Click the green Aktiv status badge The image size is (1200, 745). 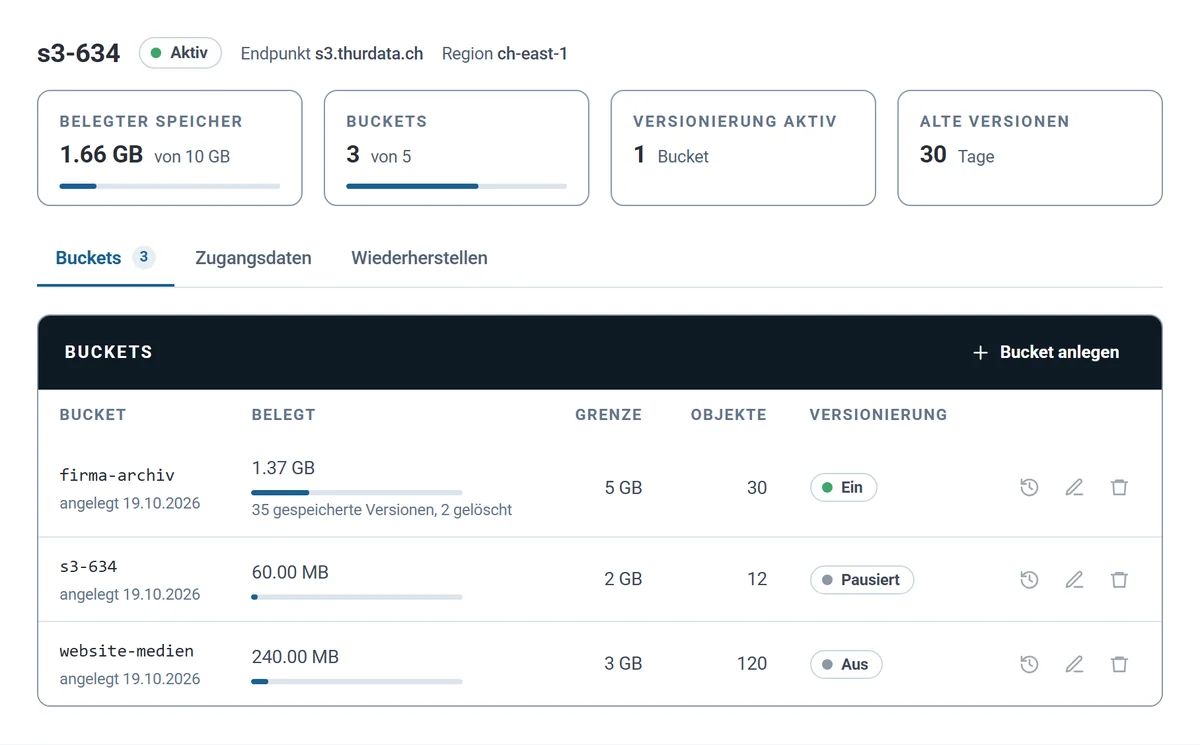pos(180,53)
